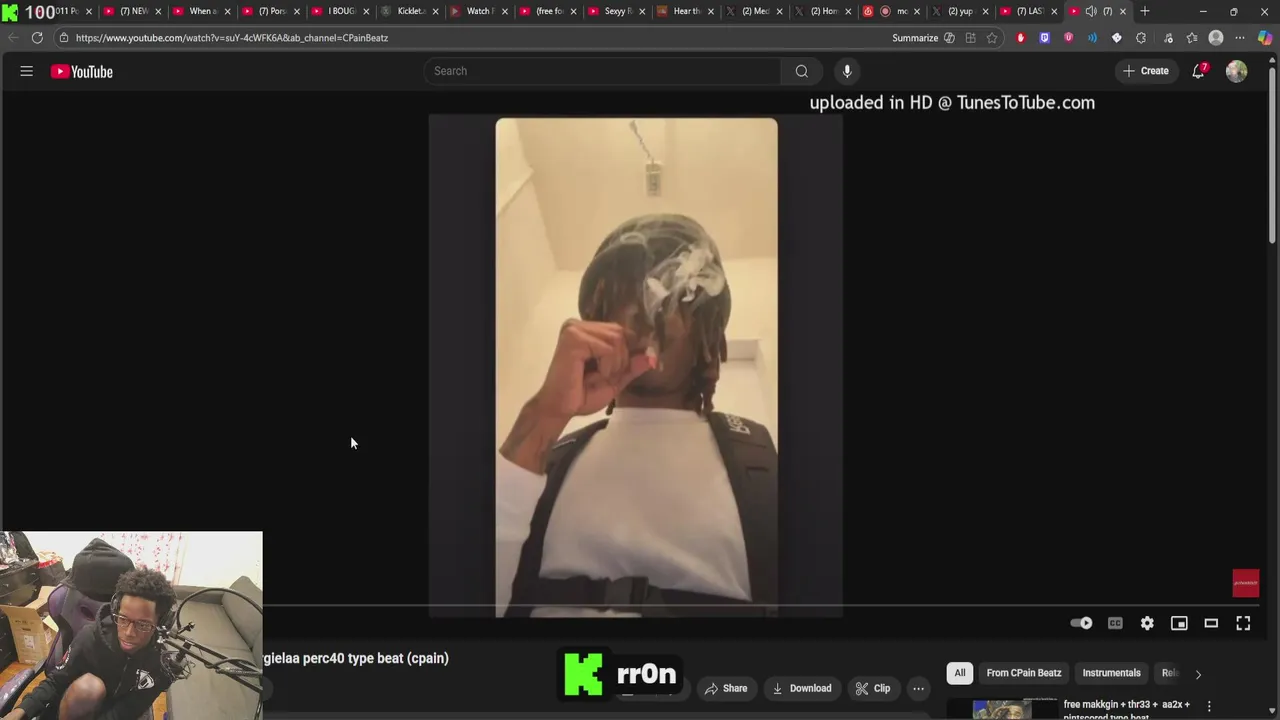Open the Twitch extension icon
This screenshot has width=1280, height=720.
point(1045,38)
